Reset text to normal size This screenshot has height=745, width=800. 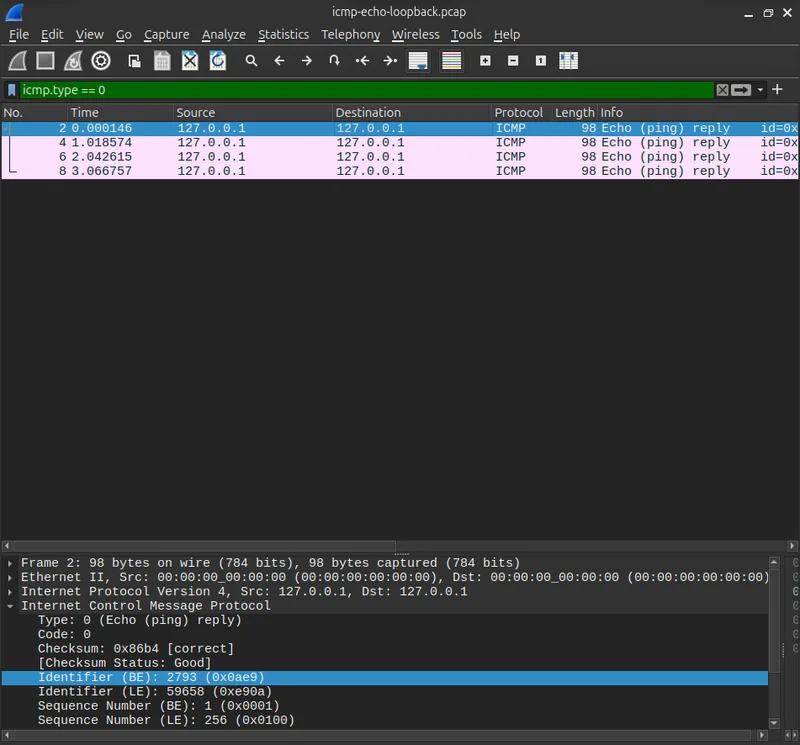[541, 61]
